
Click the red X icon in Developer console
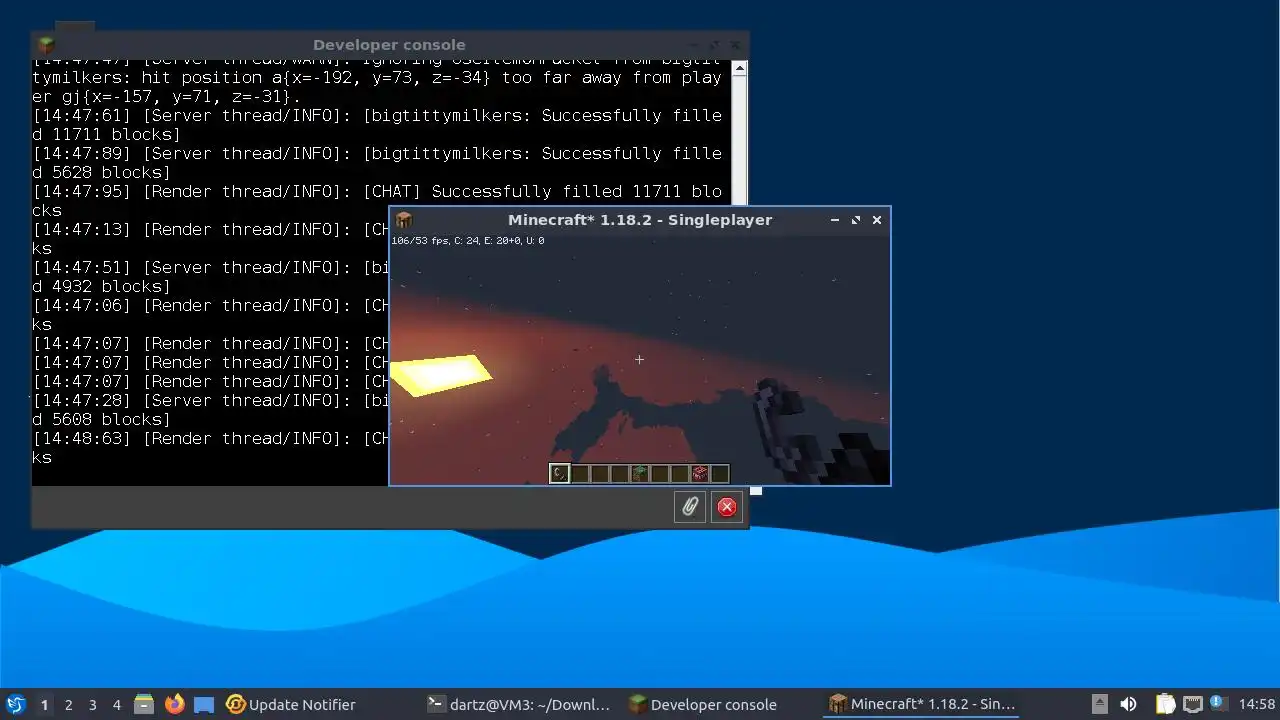(x=727, y=507)
